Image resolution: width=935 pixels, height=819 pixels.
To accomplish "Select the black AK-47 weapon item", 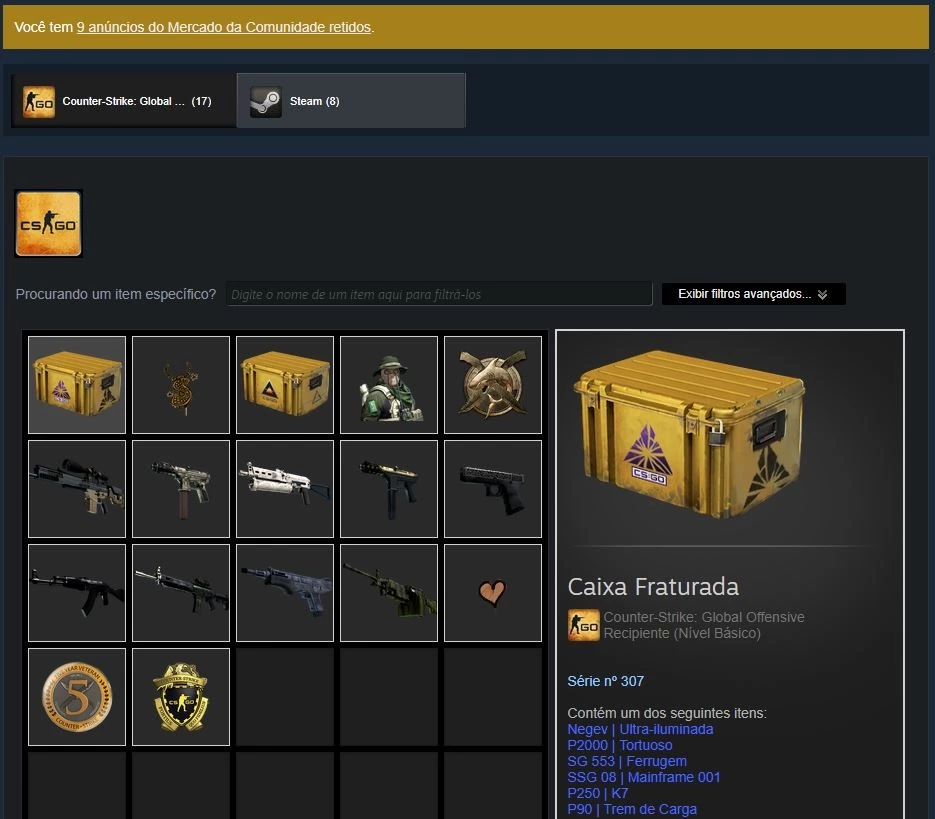I will click(77, 593).
